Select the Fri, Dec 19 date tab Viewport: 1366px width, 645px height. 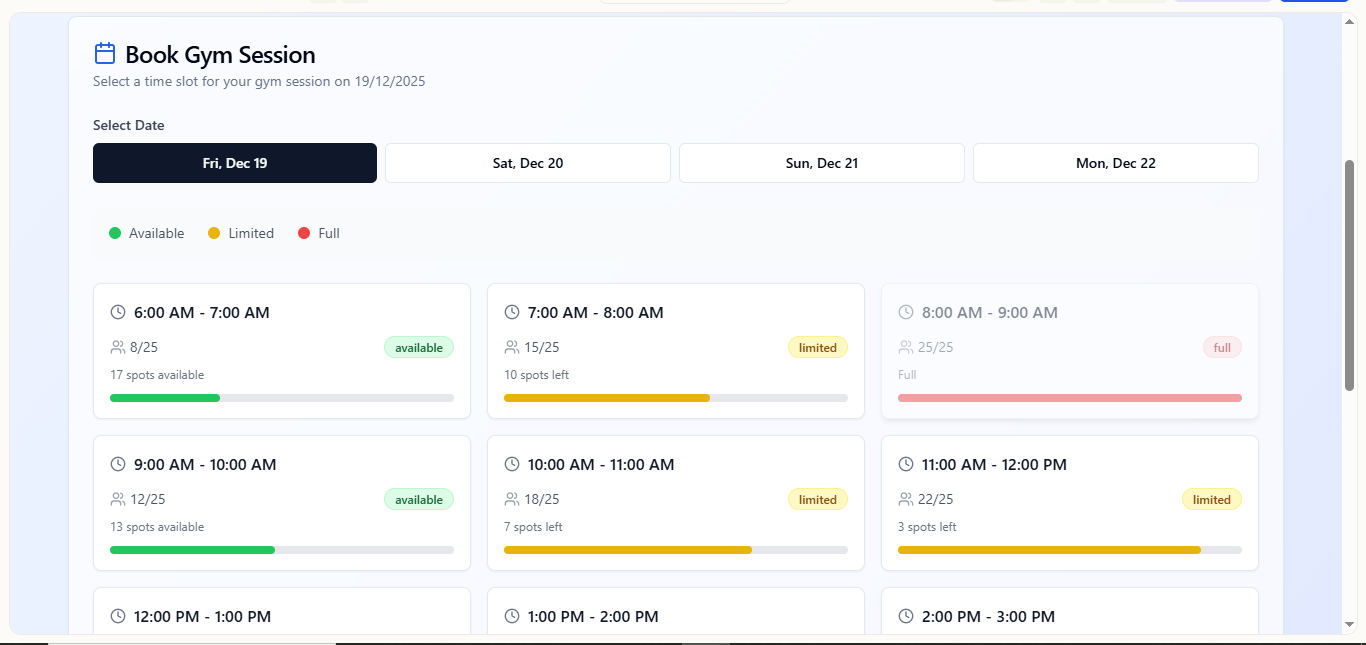235,163
